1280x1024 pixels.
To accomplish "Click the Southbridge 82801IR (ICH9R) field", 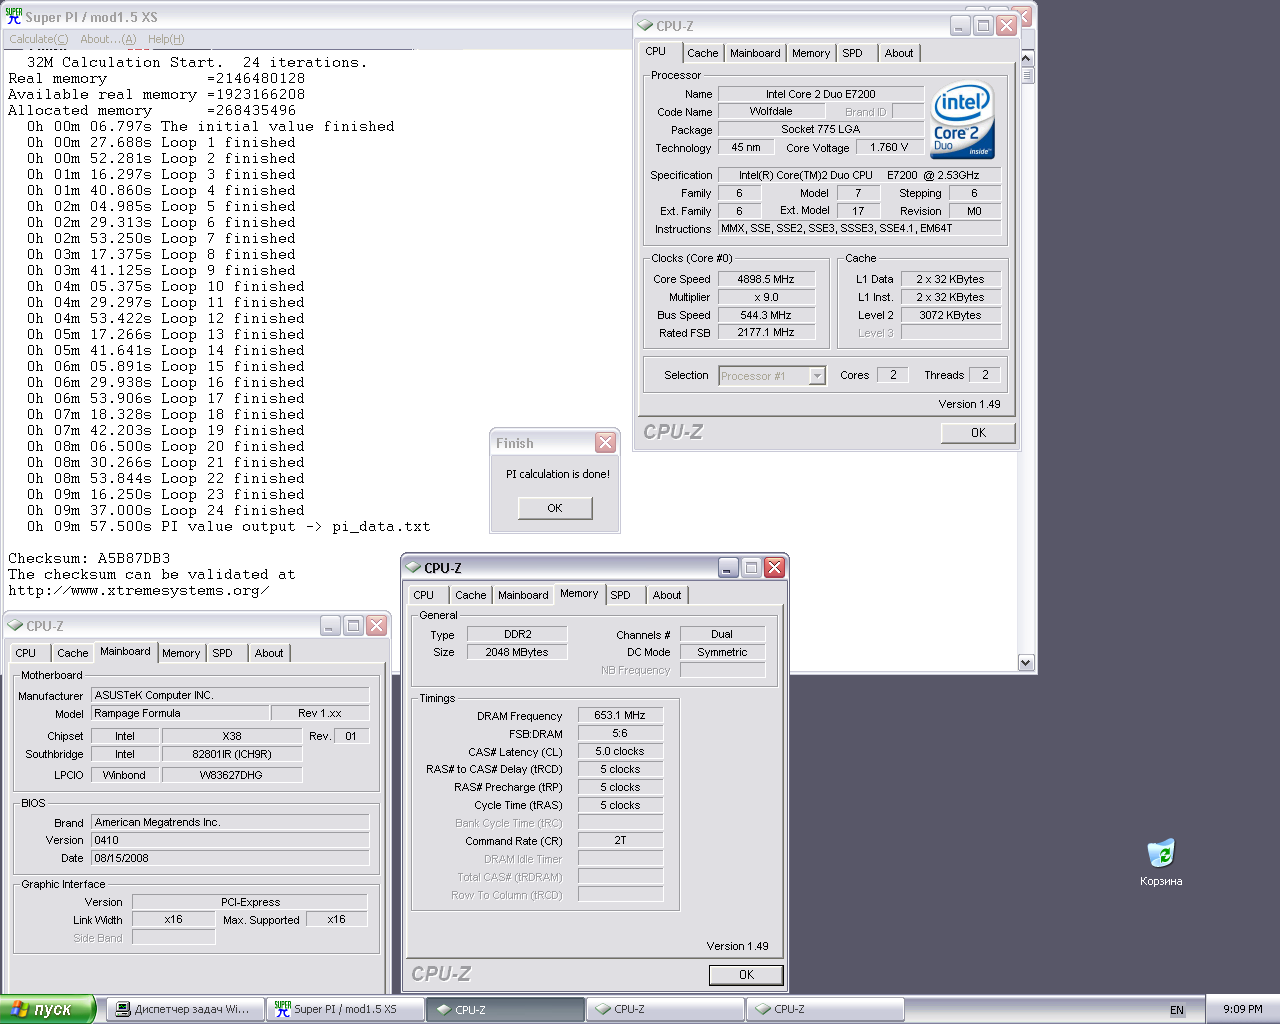I will click(x=232, y=754).
